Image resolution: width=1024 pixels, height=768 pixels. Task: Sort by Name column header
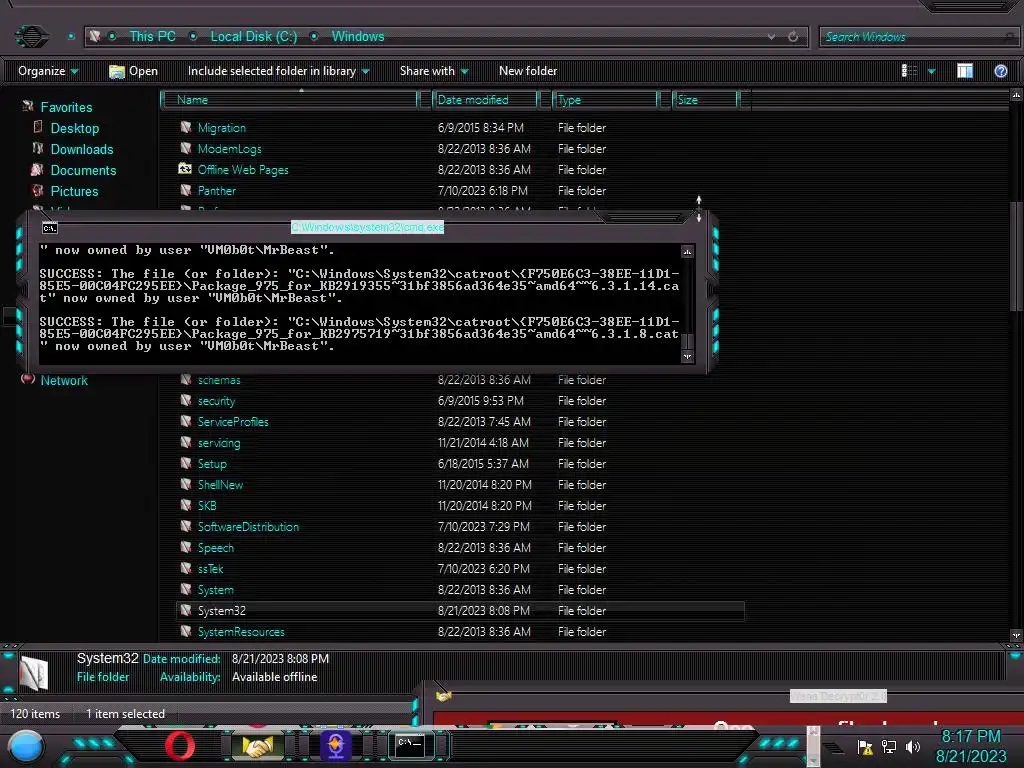coord(291,100)
